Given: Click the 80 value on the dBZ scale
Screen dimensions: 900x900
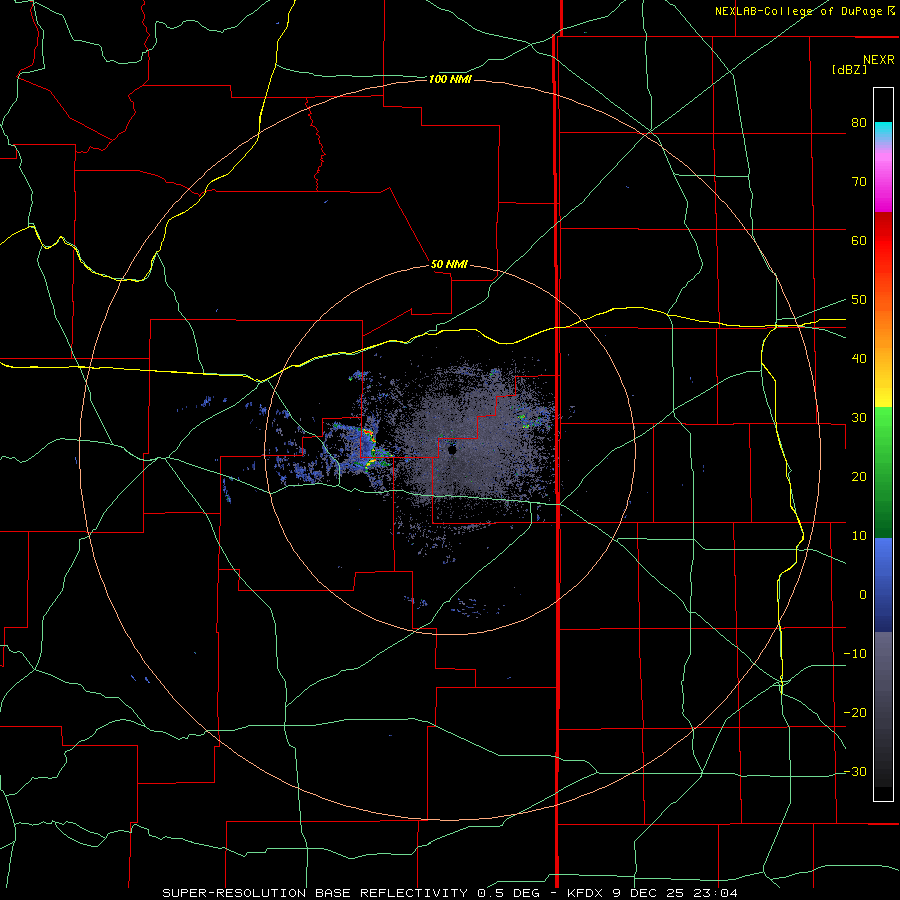Looking at the screenshot, I should 859,123.
